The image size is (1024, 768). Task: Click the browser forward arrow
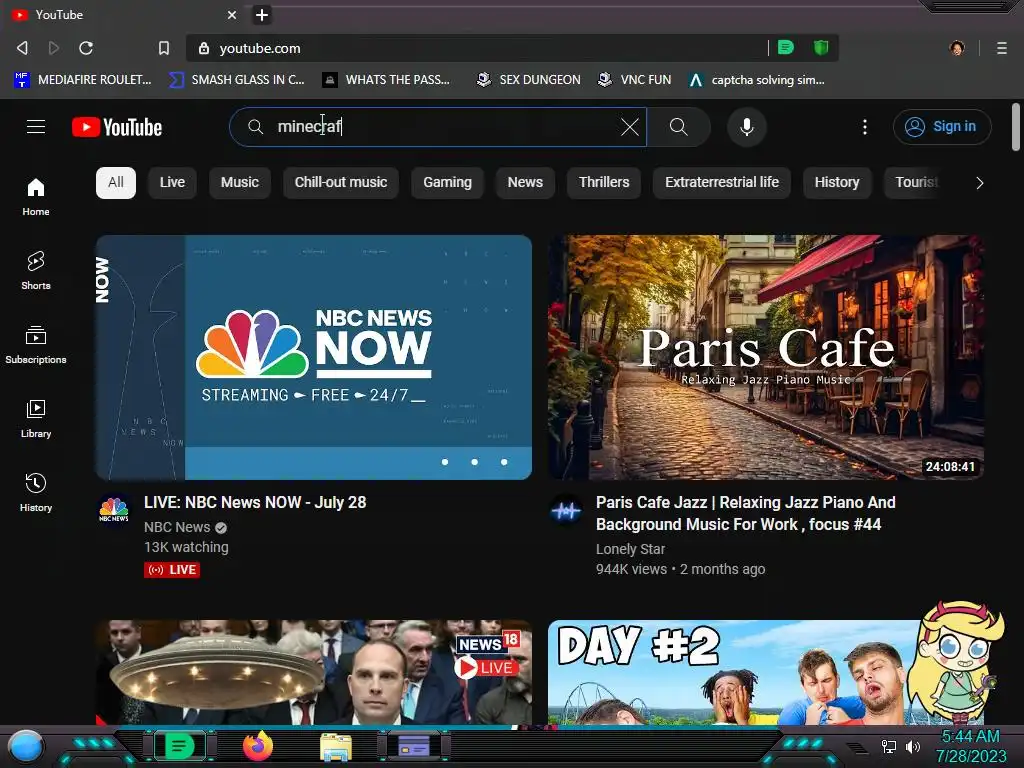[54, 48]
